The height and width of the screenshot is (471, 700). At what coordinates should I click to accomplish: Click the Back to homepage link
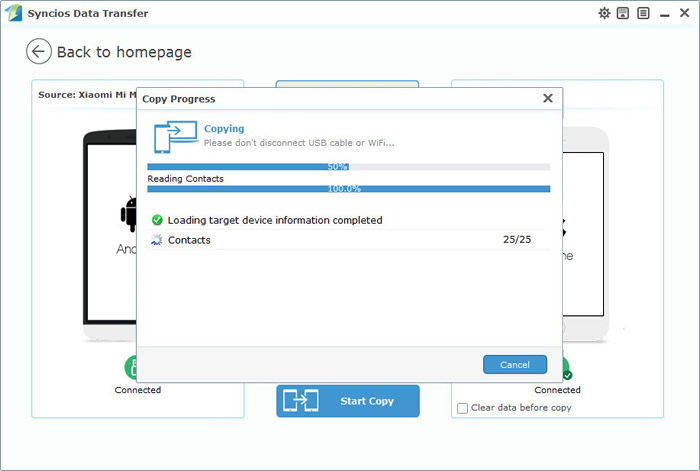tap(124, 52)
